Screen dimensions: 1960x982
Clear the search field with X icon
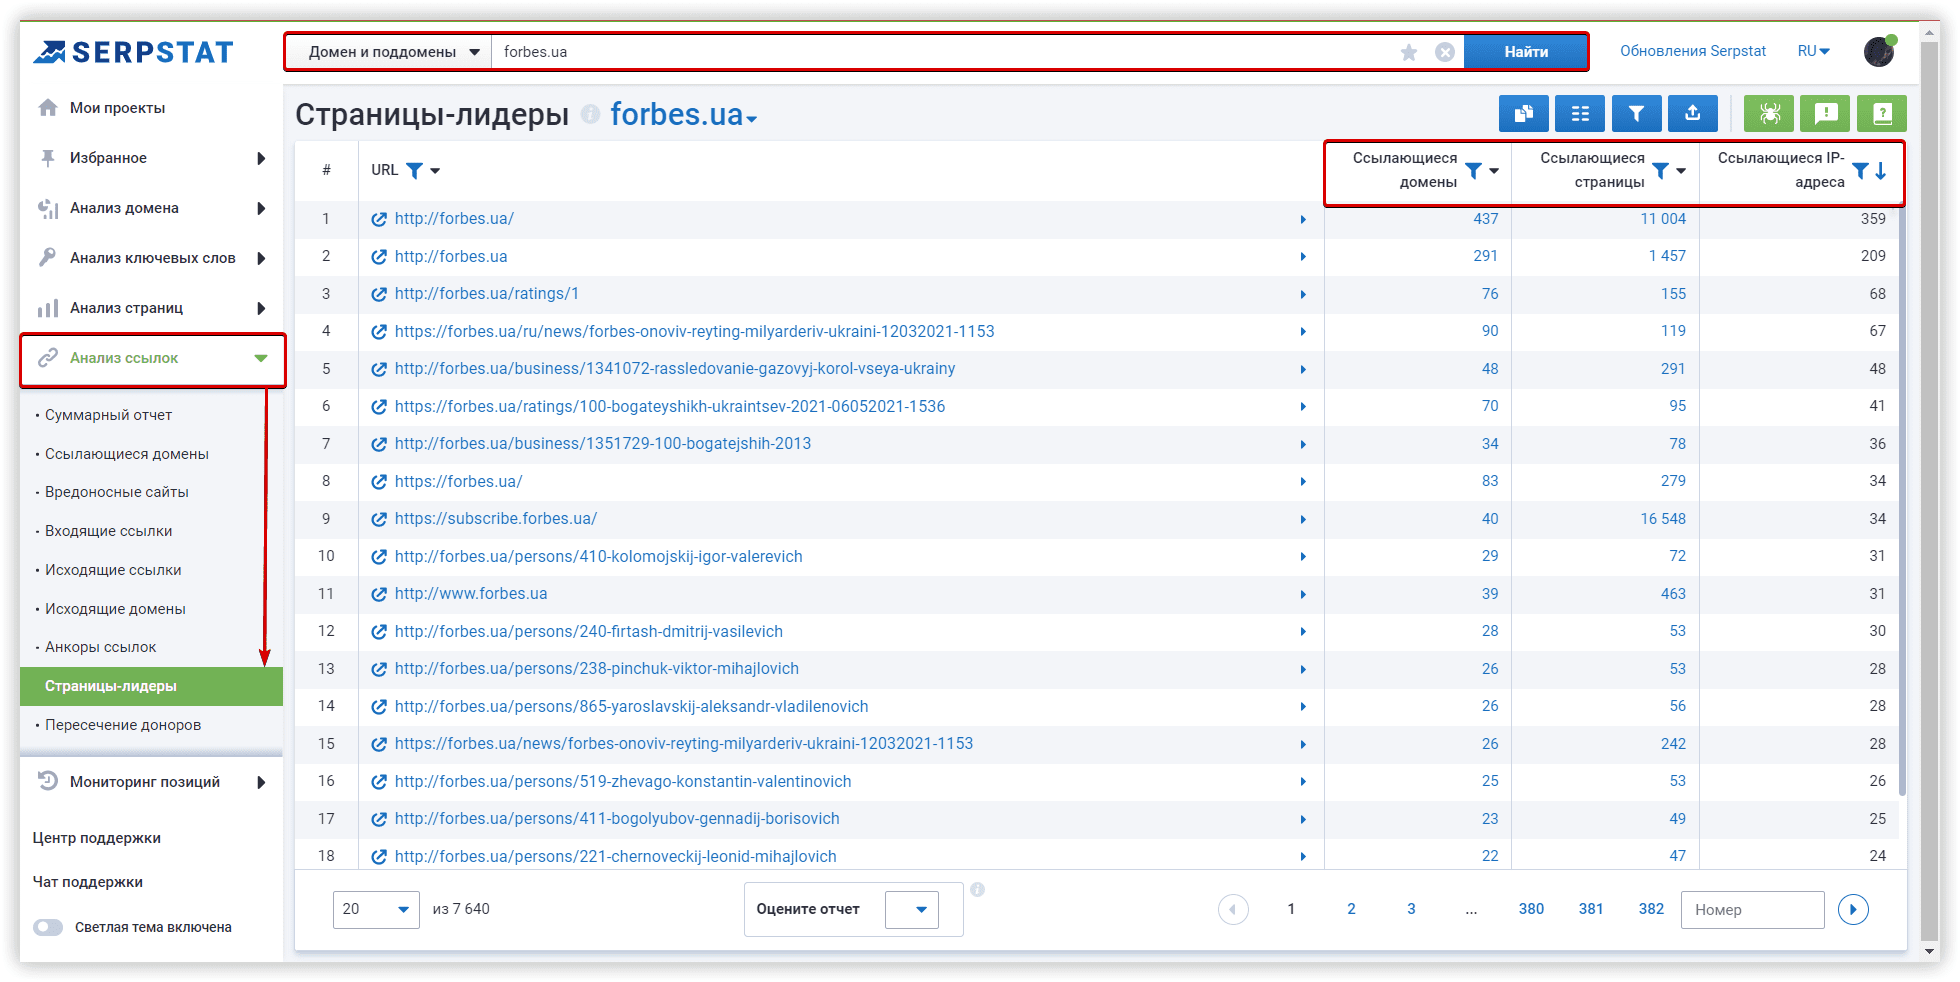[1444, 52]
